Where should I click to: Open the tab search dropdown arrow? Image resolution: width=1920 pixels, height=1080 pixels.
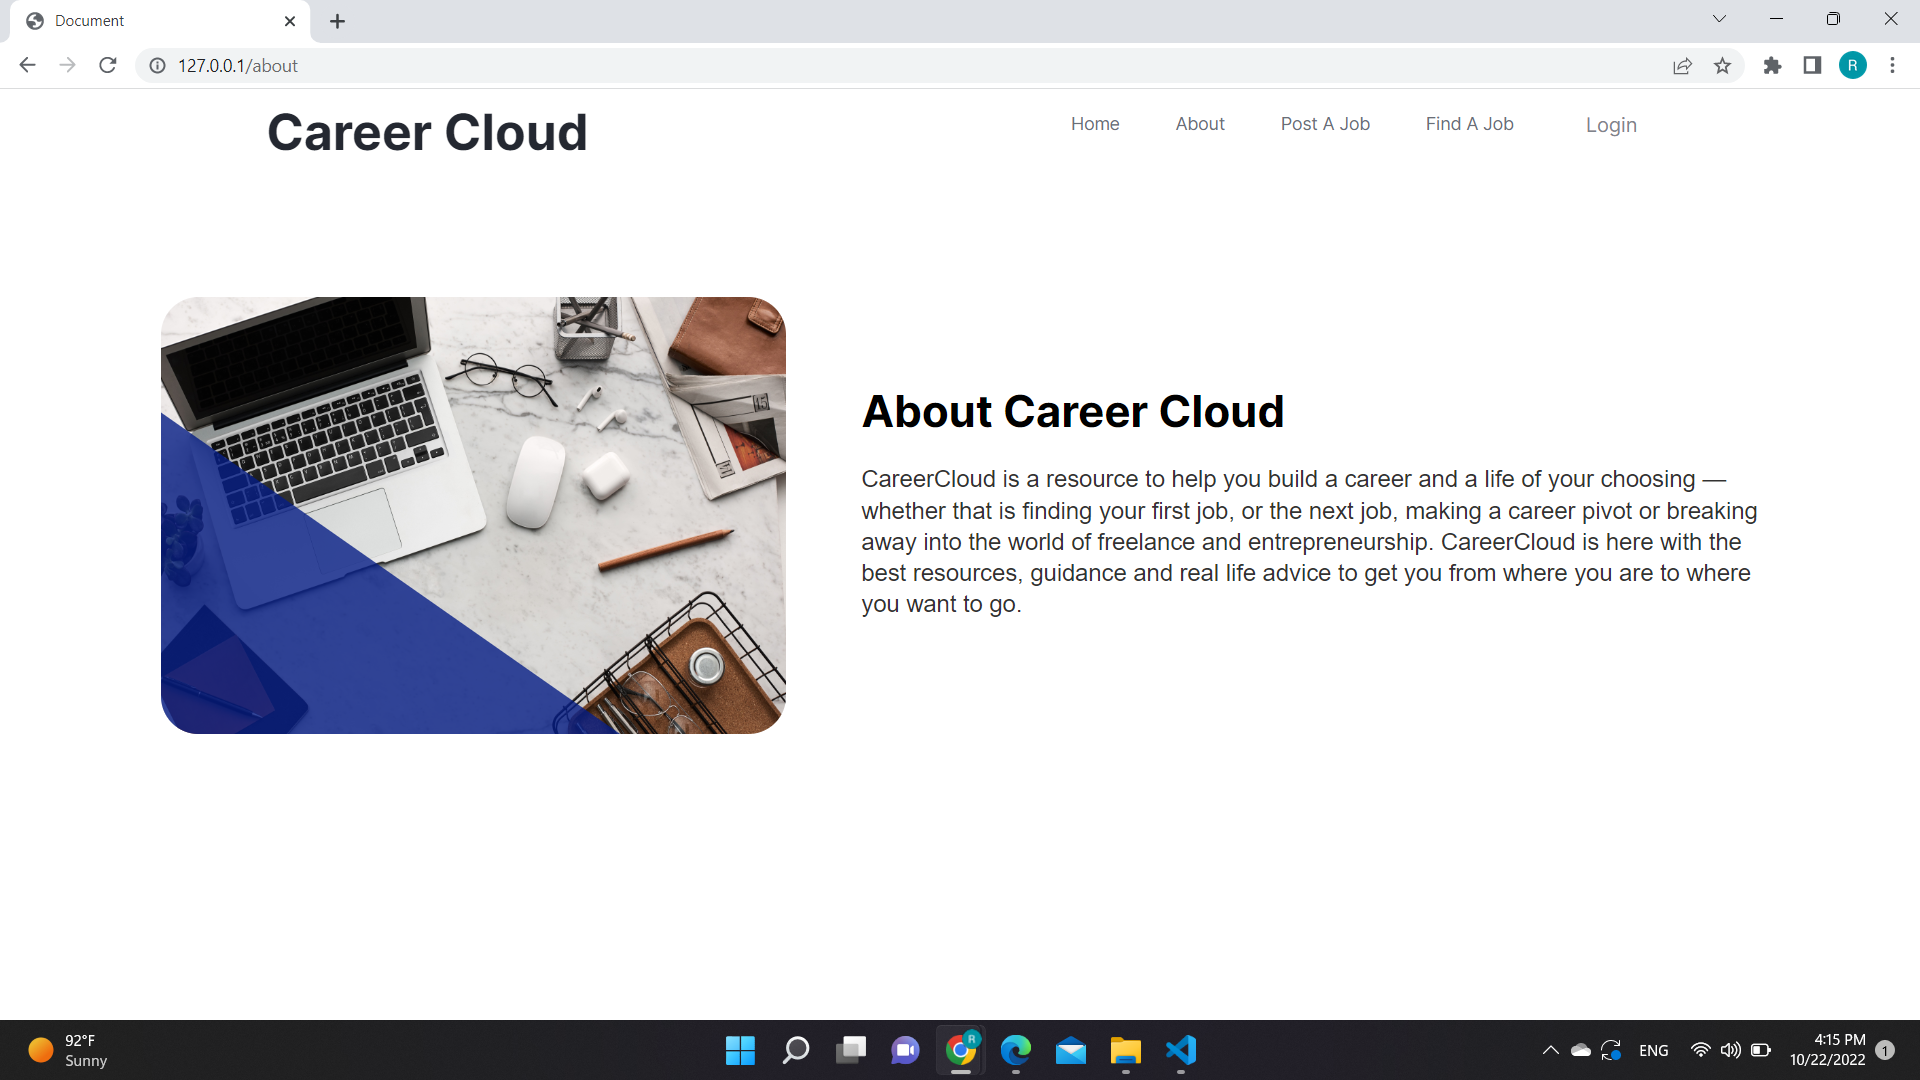click(x=1719, y=18)
